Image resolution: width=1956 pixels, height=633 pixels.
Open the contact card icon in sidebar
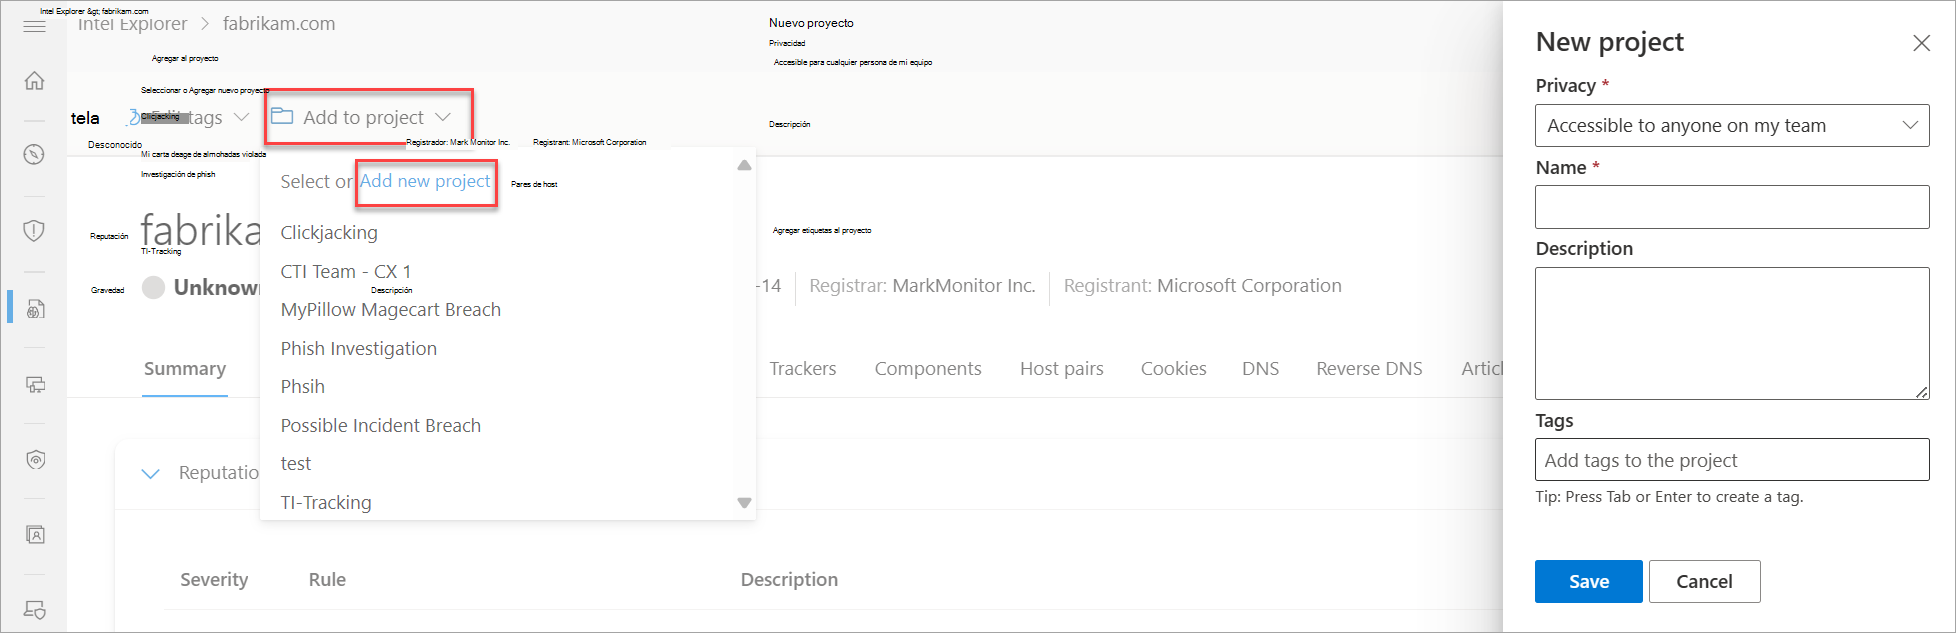(35, 535)
